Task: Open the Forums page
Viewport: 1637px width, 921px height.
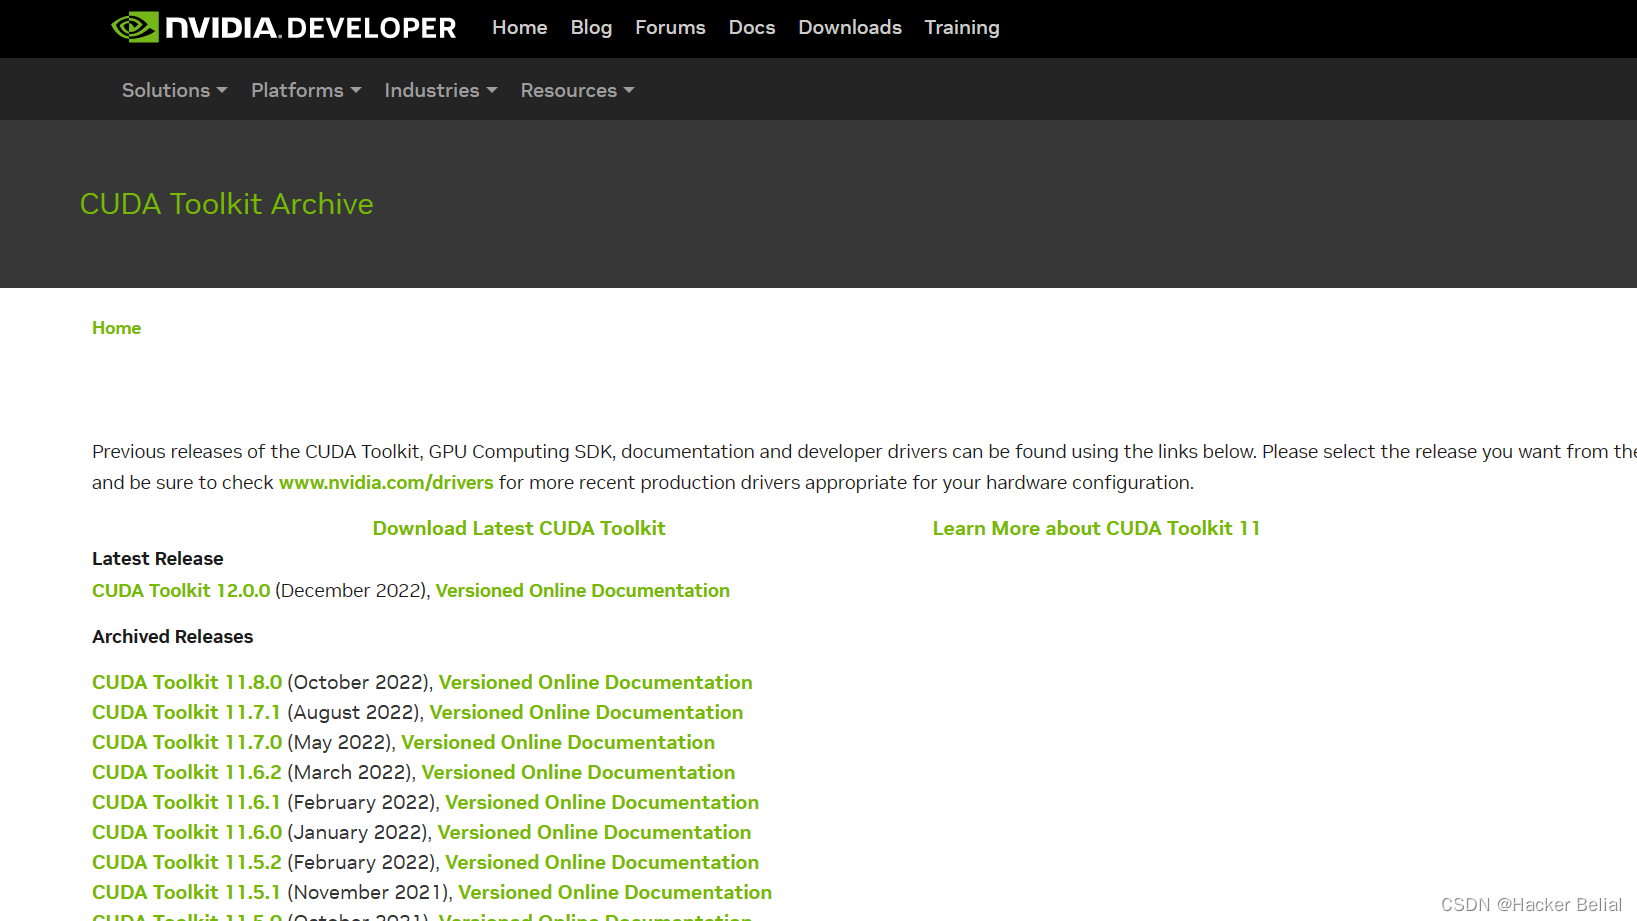Action: 670,28
